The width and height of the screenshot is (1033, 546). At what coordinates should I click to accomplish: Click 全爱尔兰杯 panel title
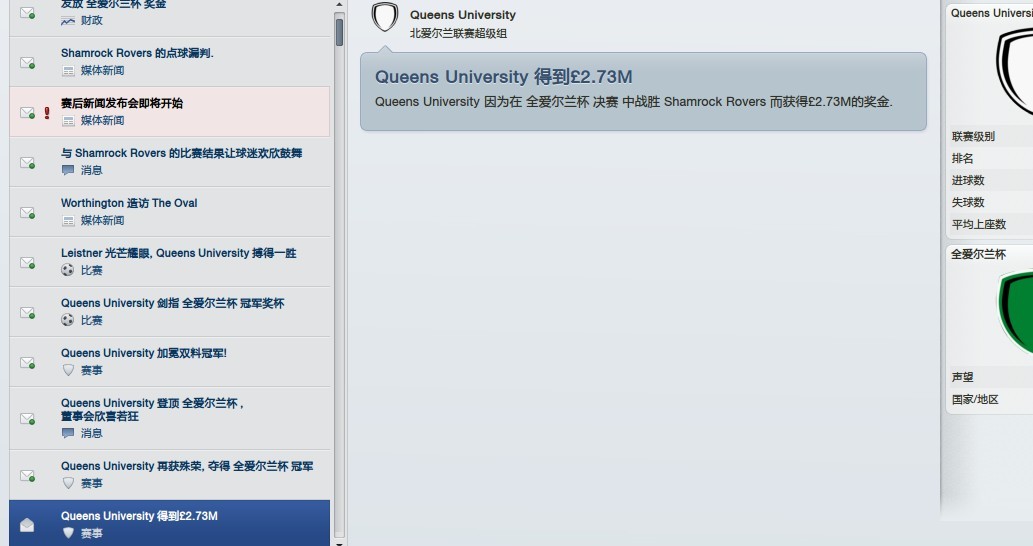(978, 254)
